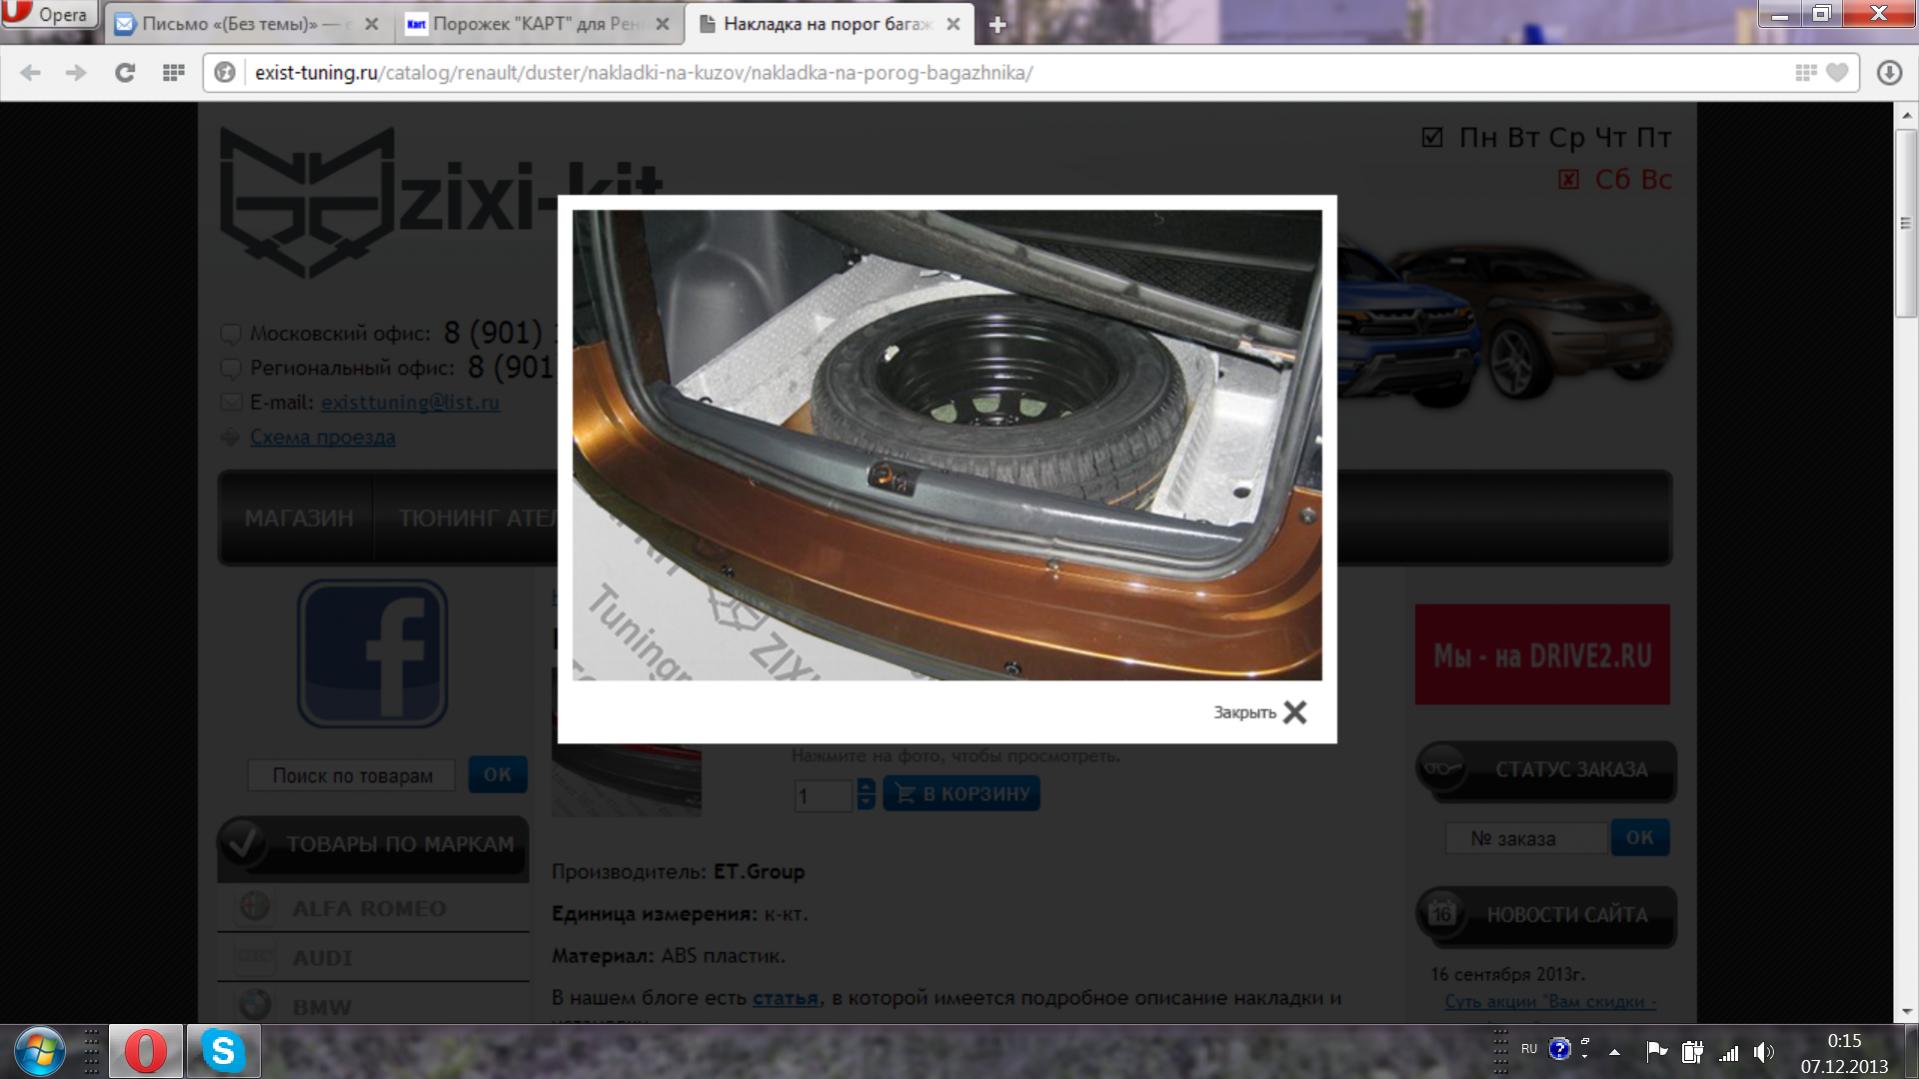Click the Facebook logo in the sidebar
This screenshot has height=1079, width=1919.
coord(372,654)
